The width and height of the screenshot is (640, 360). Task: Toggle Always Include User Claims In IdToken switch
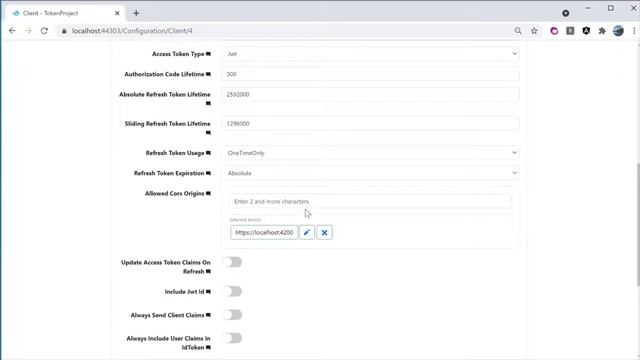(232, 338)
